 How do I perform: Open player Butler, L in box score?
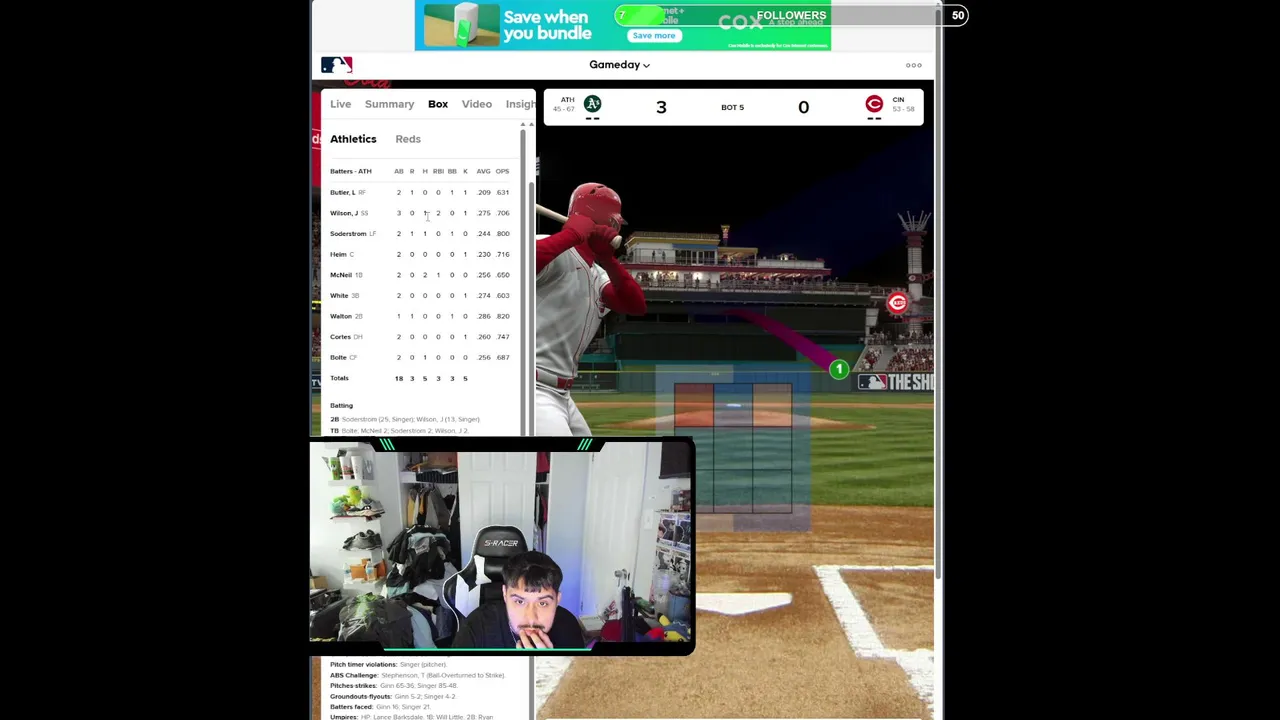click(x=342, y=192)
